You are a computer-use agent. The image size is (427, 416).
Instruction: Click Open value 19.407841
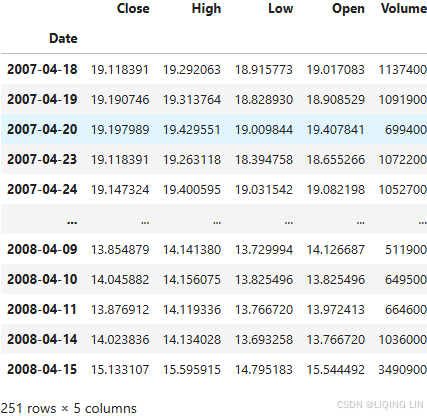(x=336, y=130)
